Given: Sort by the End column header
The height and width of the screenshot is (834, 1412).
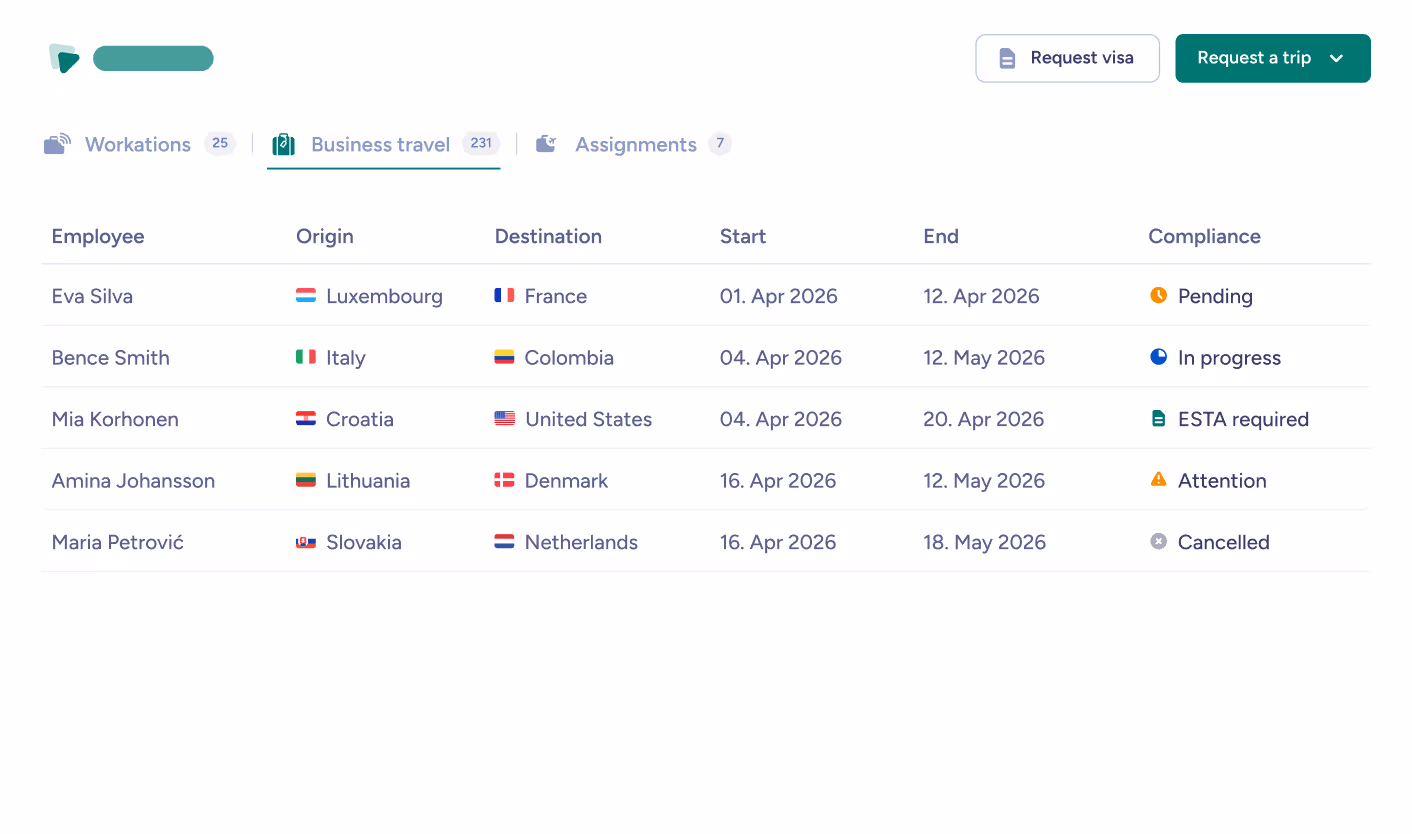Looking at the screenshot, I should (x=941, y=236).
